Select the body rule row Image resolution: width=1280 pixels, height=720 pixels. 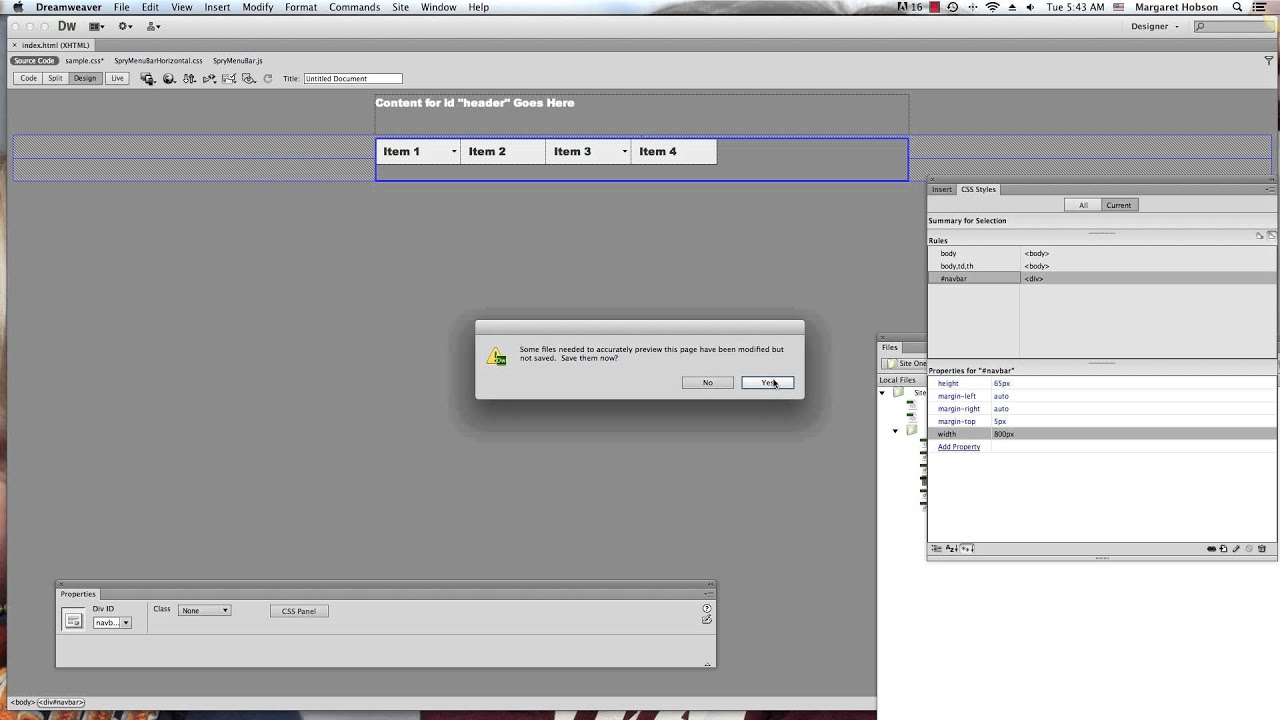1102,254
